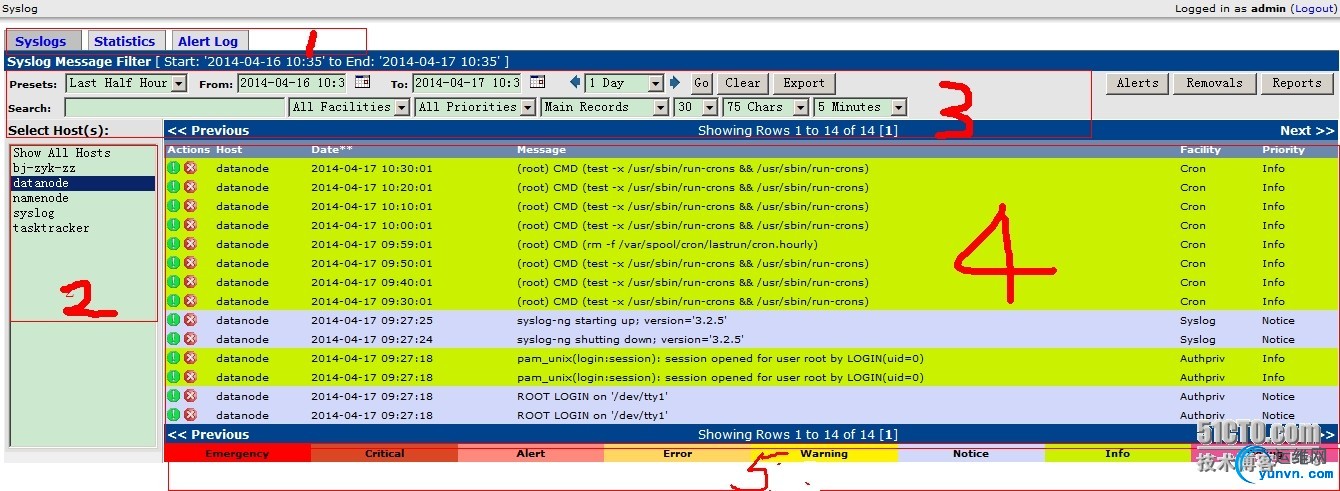Image resolution: width=1340 pixels, height=491 pixels.
Task: Click red remove icon for 10:10:01 row
Action: click(x=190, y=206)
